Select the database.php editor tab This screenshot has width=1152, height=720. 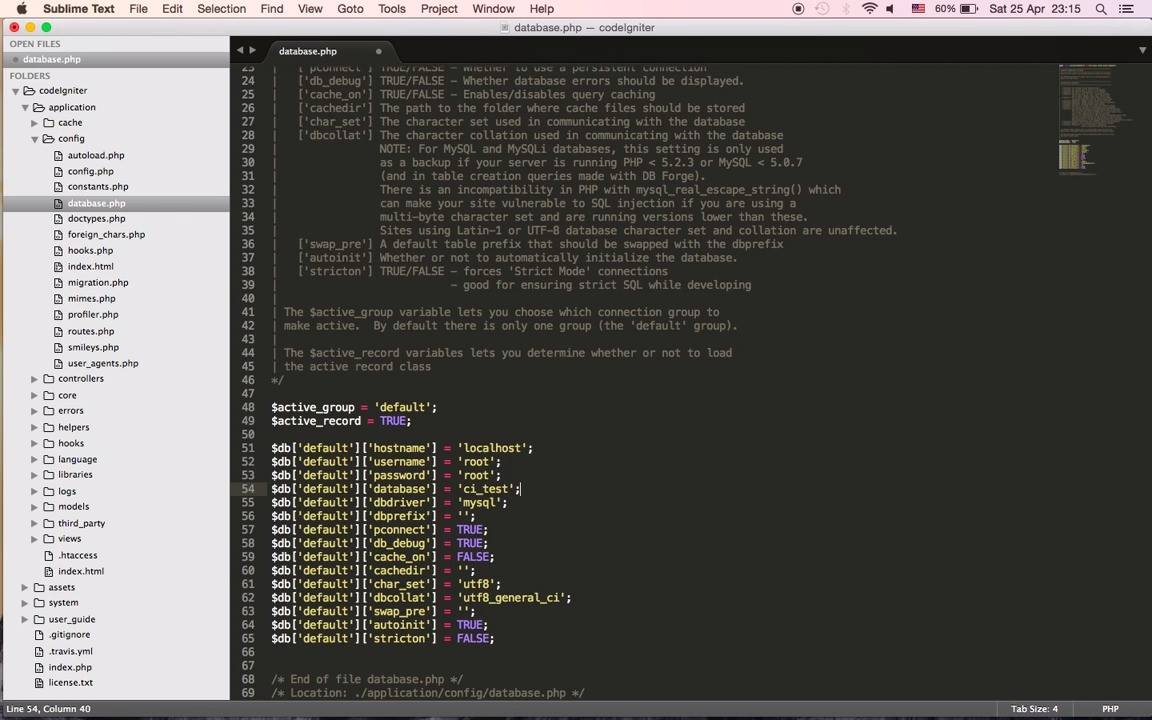pyautogui.click(x=329, y=51)
